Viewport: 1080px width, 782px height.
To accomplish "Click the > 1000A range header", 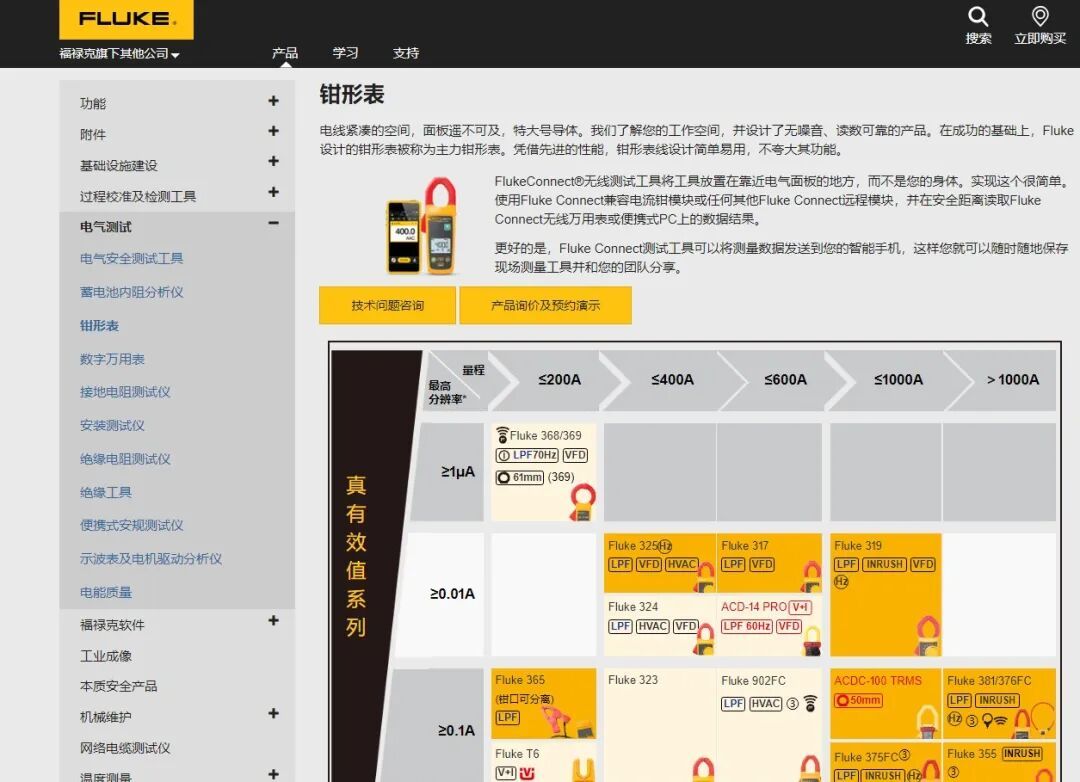I will tap(1012, 380).
